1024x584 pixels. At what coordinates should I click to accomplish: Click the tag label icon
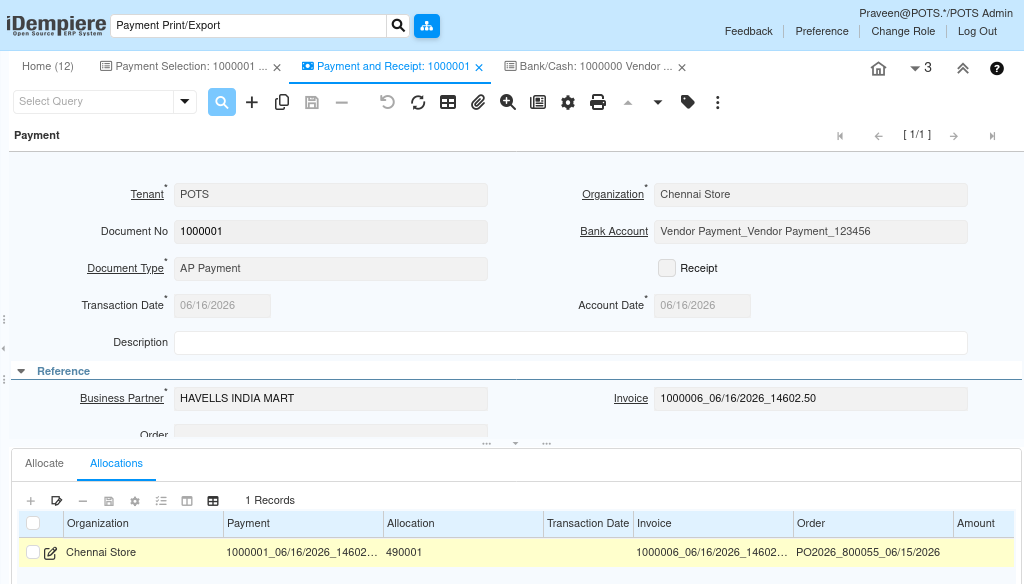tap(688, 102)
